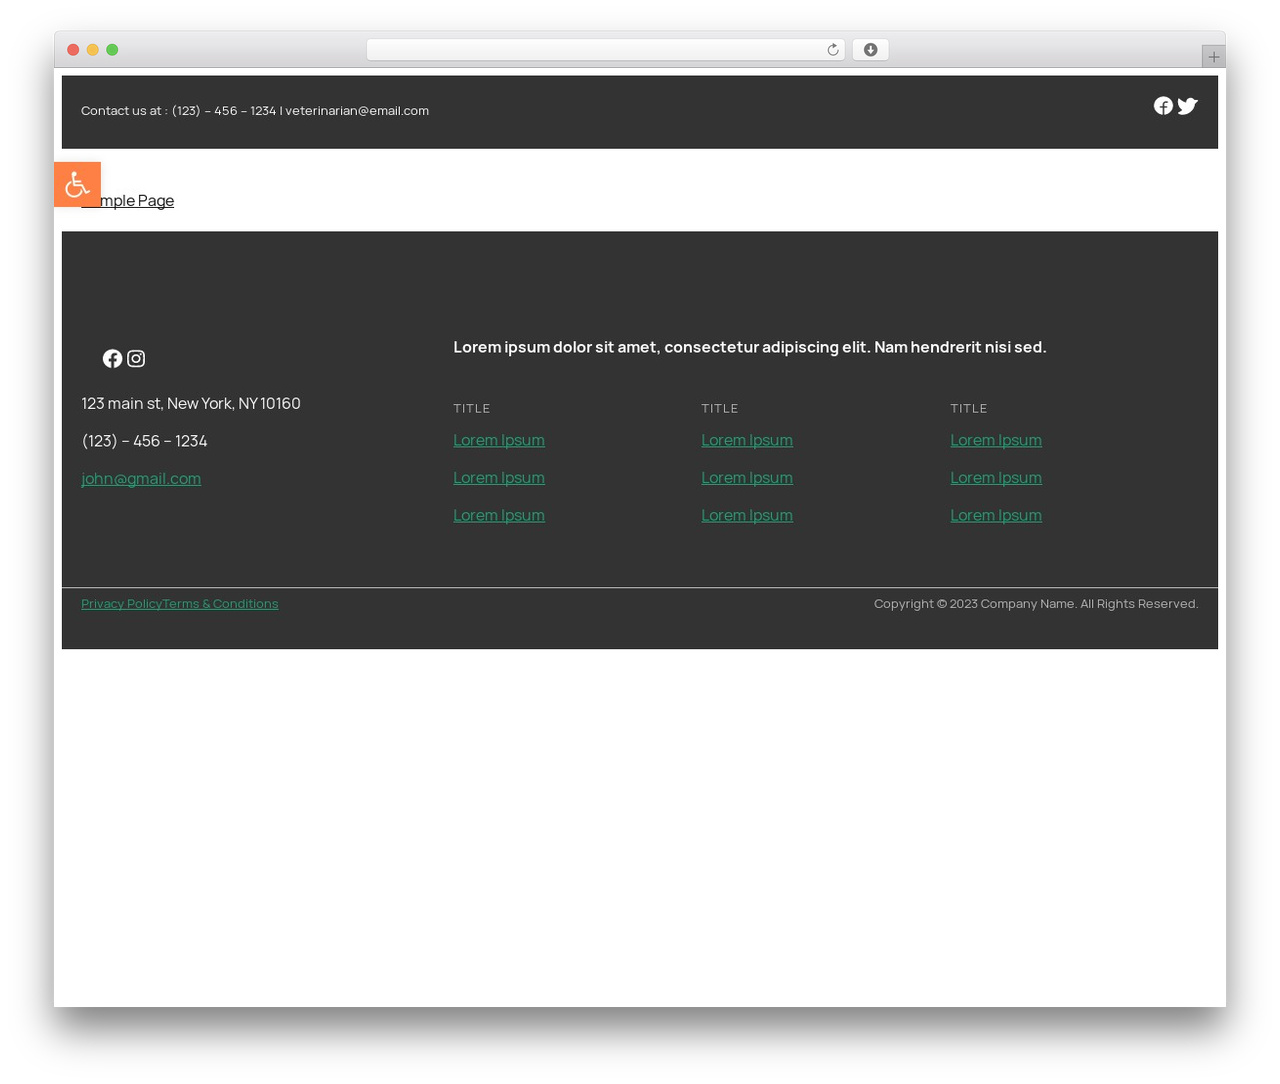Viewport: 1280px width, 1084px height.
Task: Open the footer Facebook icon
Action: pyautogui.click(x=112, y=359)
